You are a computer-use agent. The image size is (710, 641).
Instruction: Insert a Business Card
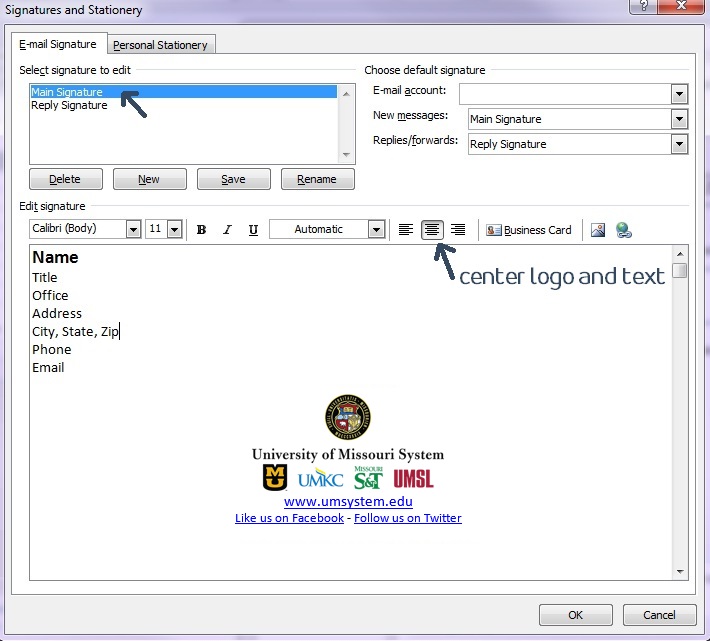[x=529, y=230]
